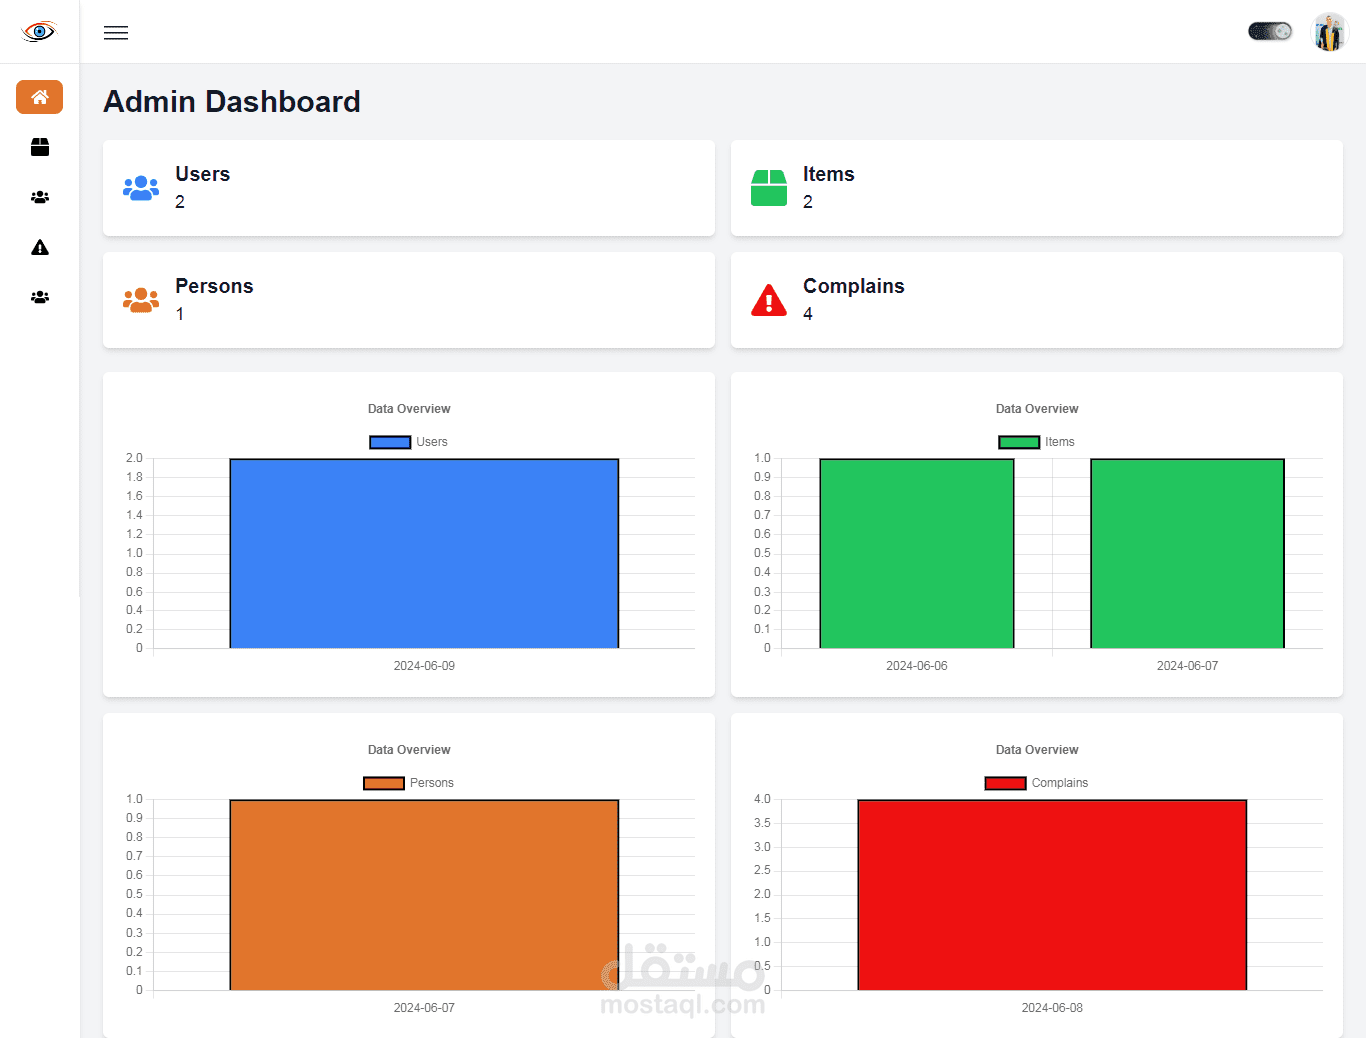The height and width of the screenshot is (1040, 1366).
Task: Click the blue group icon on the Users card
Action: click(141, 188)
